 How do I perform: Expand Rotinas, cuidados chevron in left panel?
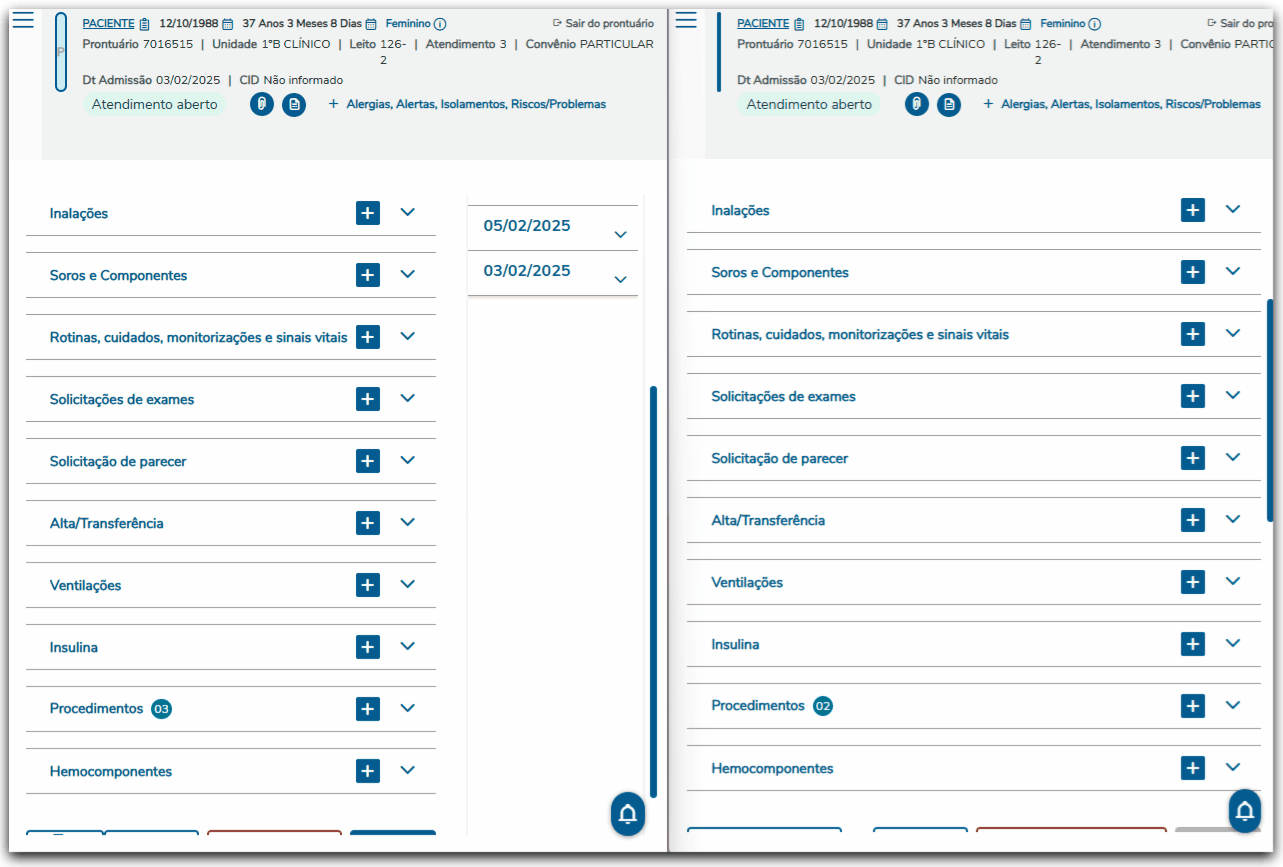click(407, 336)
